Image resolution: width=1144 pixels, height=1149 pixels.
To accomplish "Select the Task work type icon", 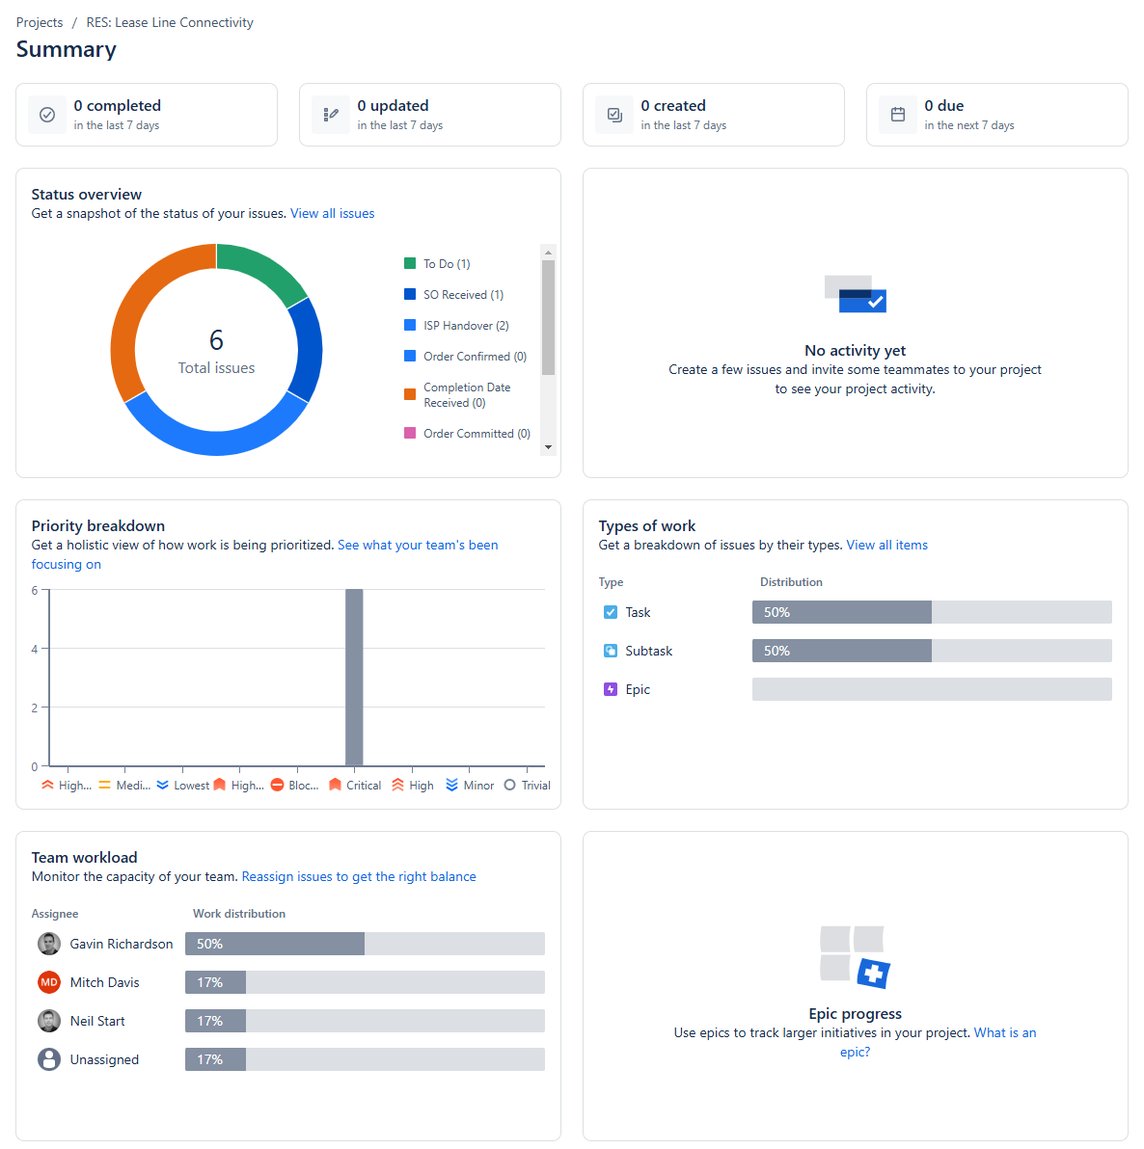I will point(611,611).
